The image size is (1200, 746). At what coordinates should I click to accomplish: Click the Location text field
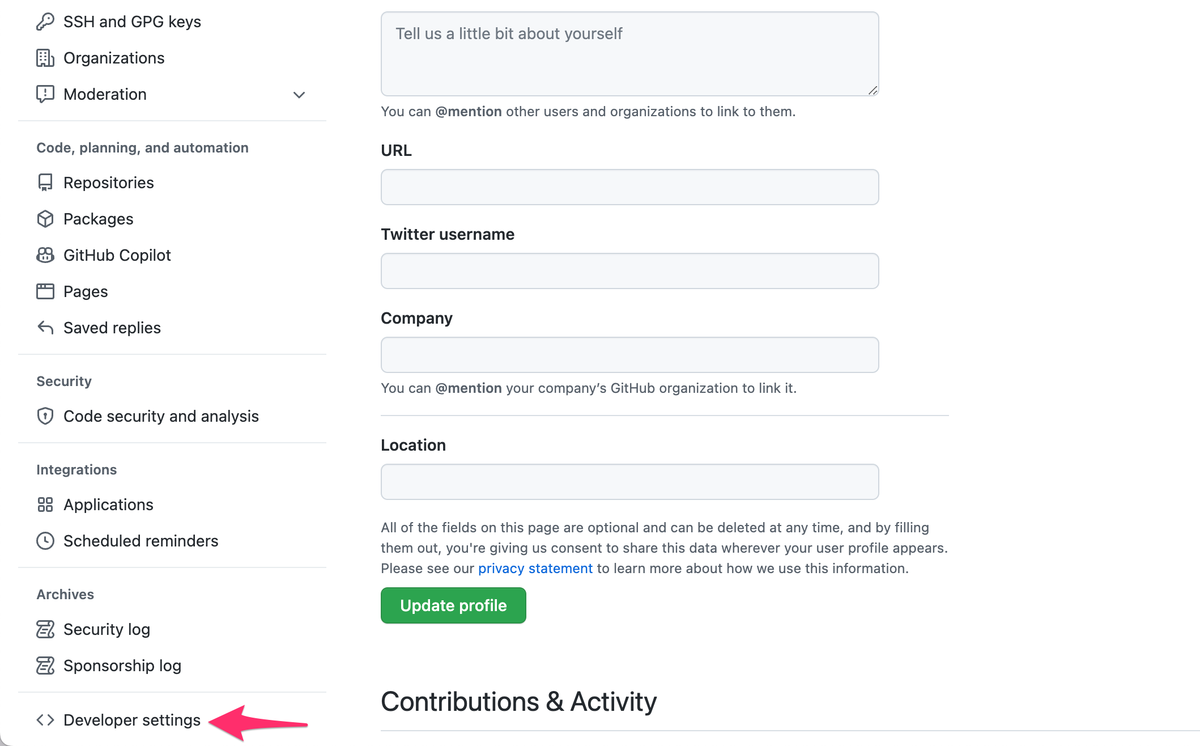point(629,482)
